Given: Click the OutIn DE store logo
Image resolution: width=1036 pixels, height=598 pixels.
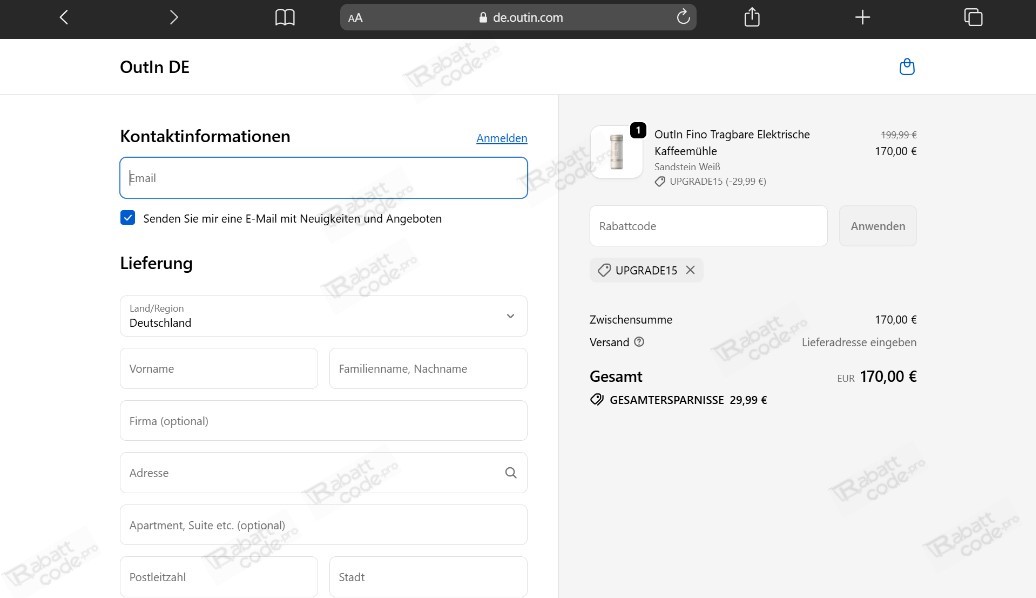Looking at the screenshot, I should point(155,67).
